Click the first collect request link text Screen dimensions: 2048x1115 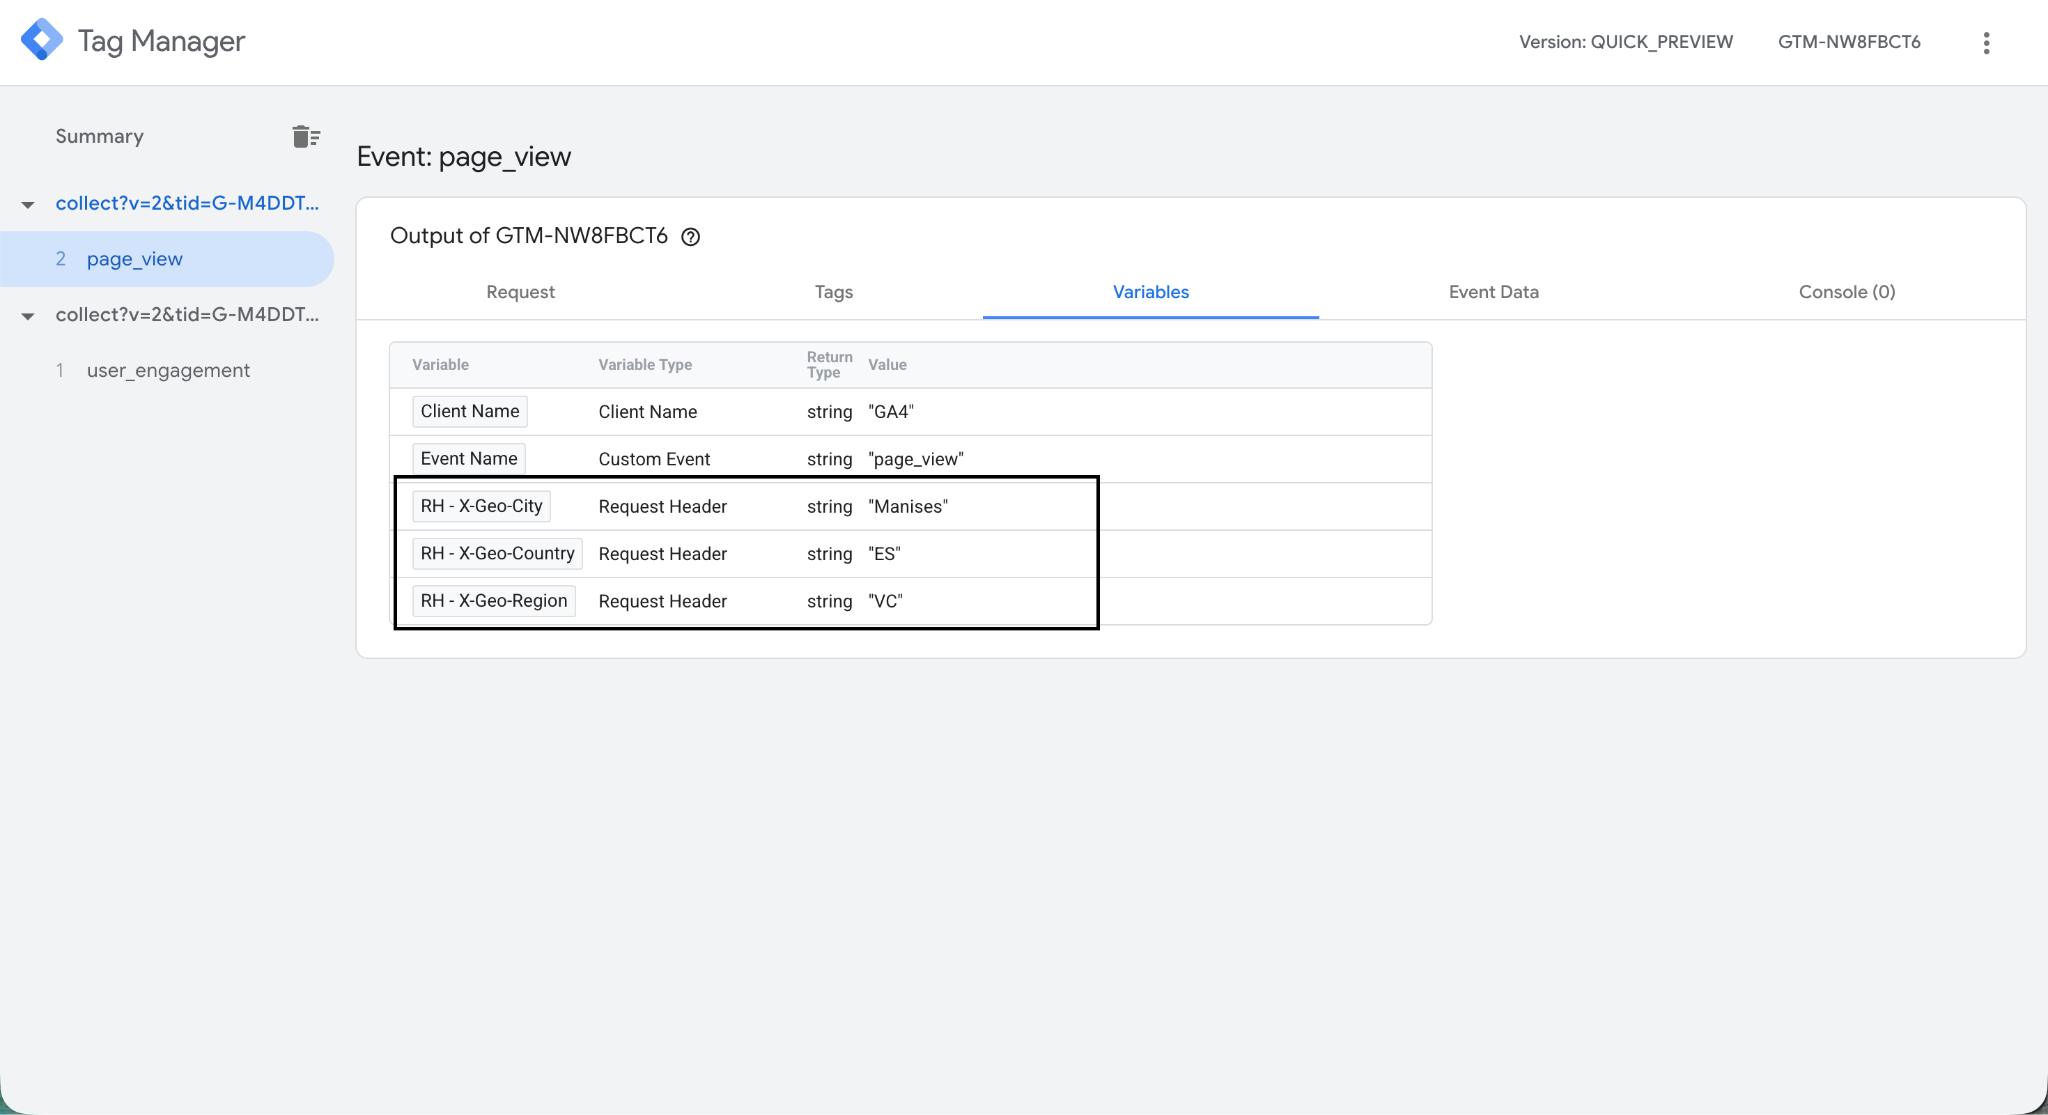pyautogui.click(x=187, y=203)
